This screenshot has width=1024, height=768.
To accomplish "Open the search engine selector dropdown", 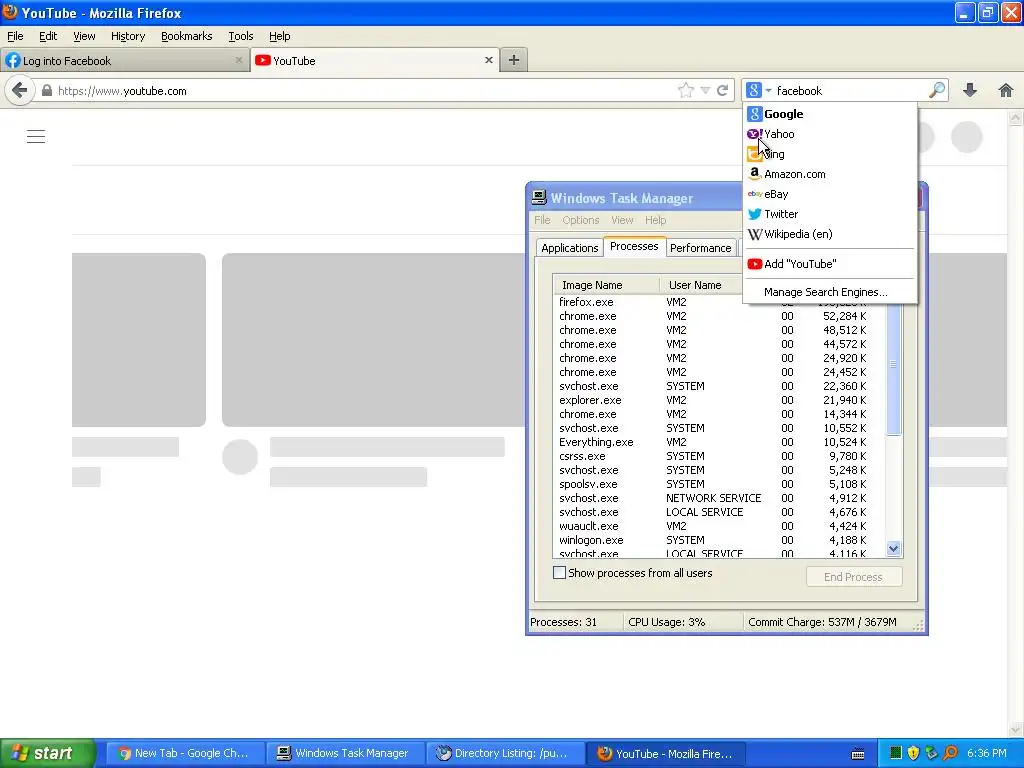I will click(x=760, y=90).
